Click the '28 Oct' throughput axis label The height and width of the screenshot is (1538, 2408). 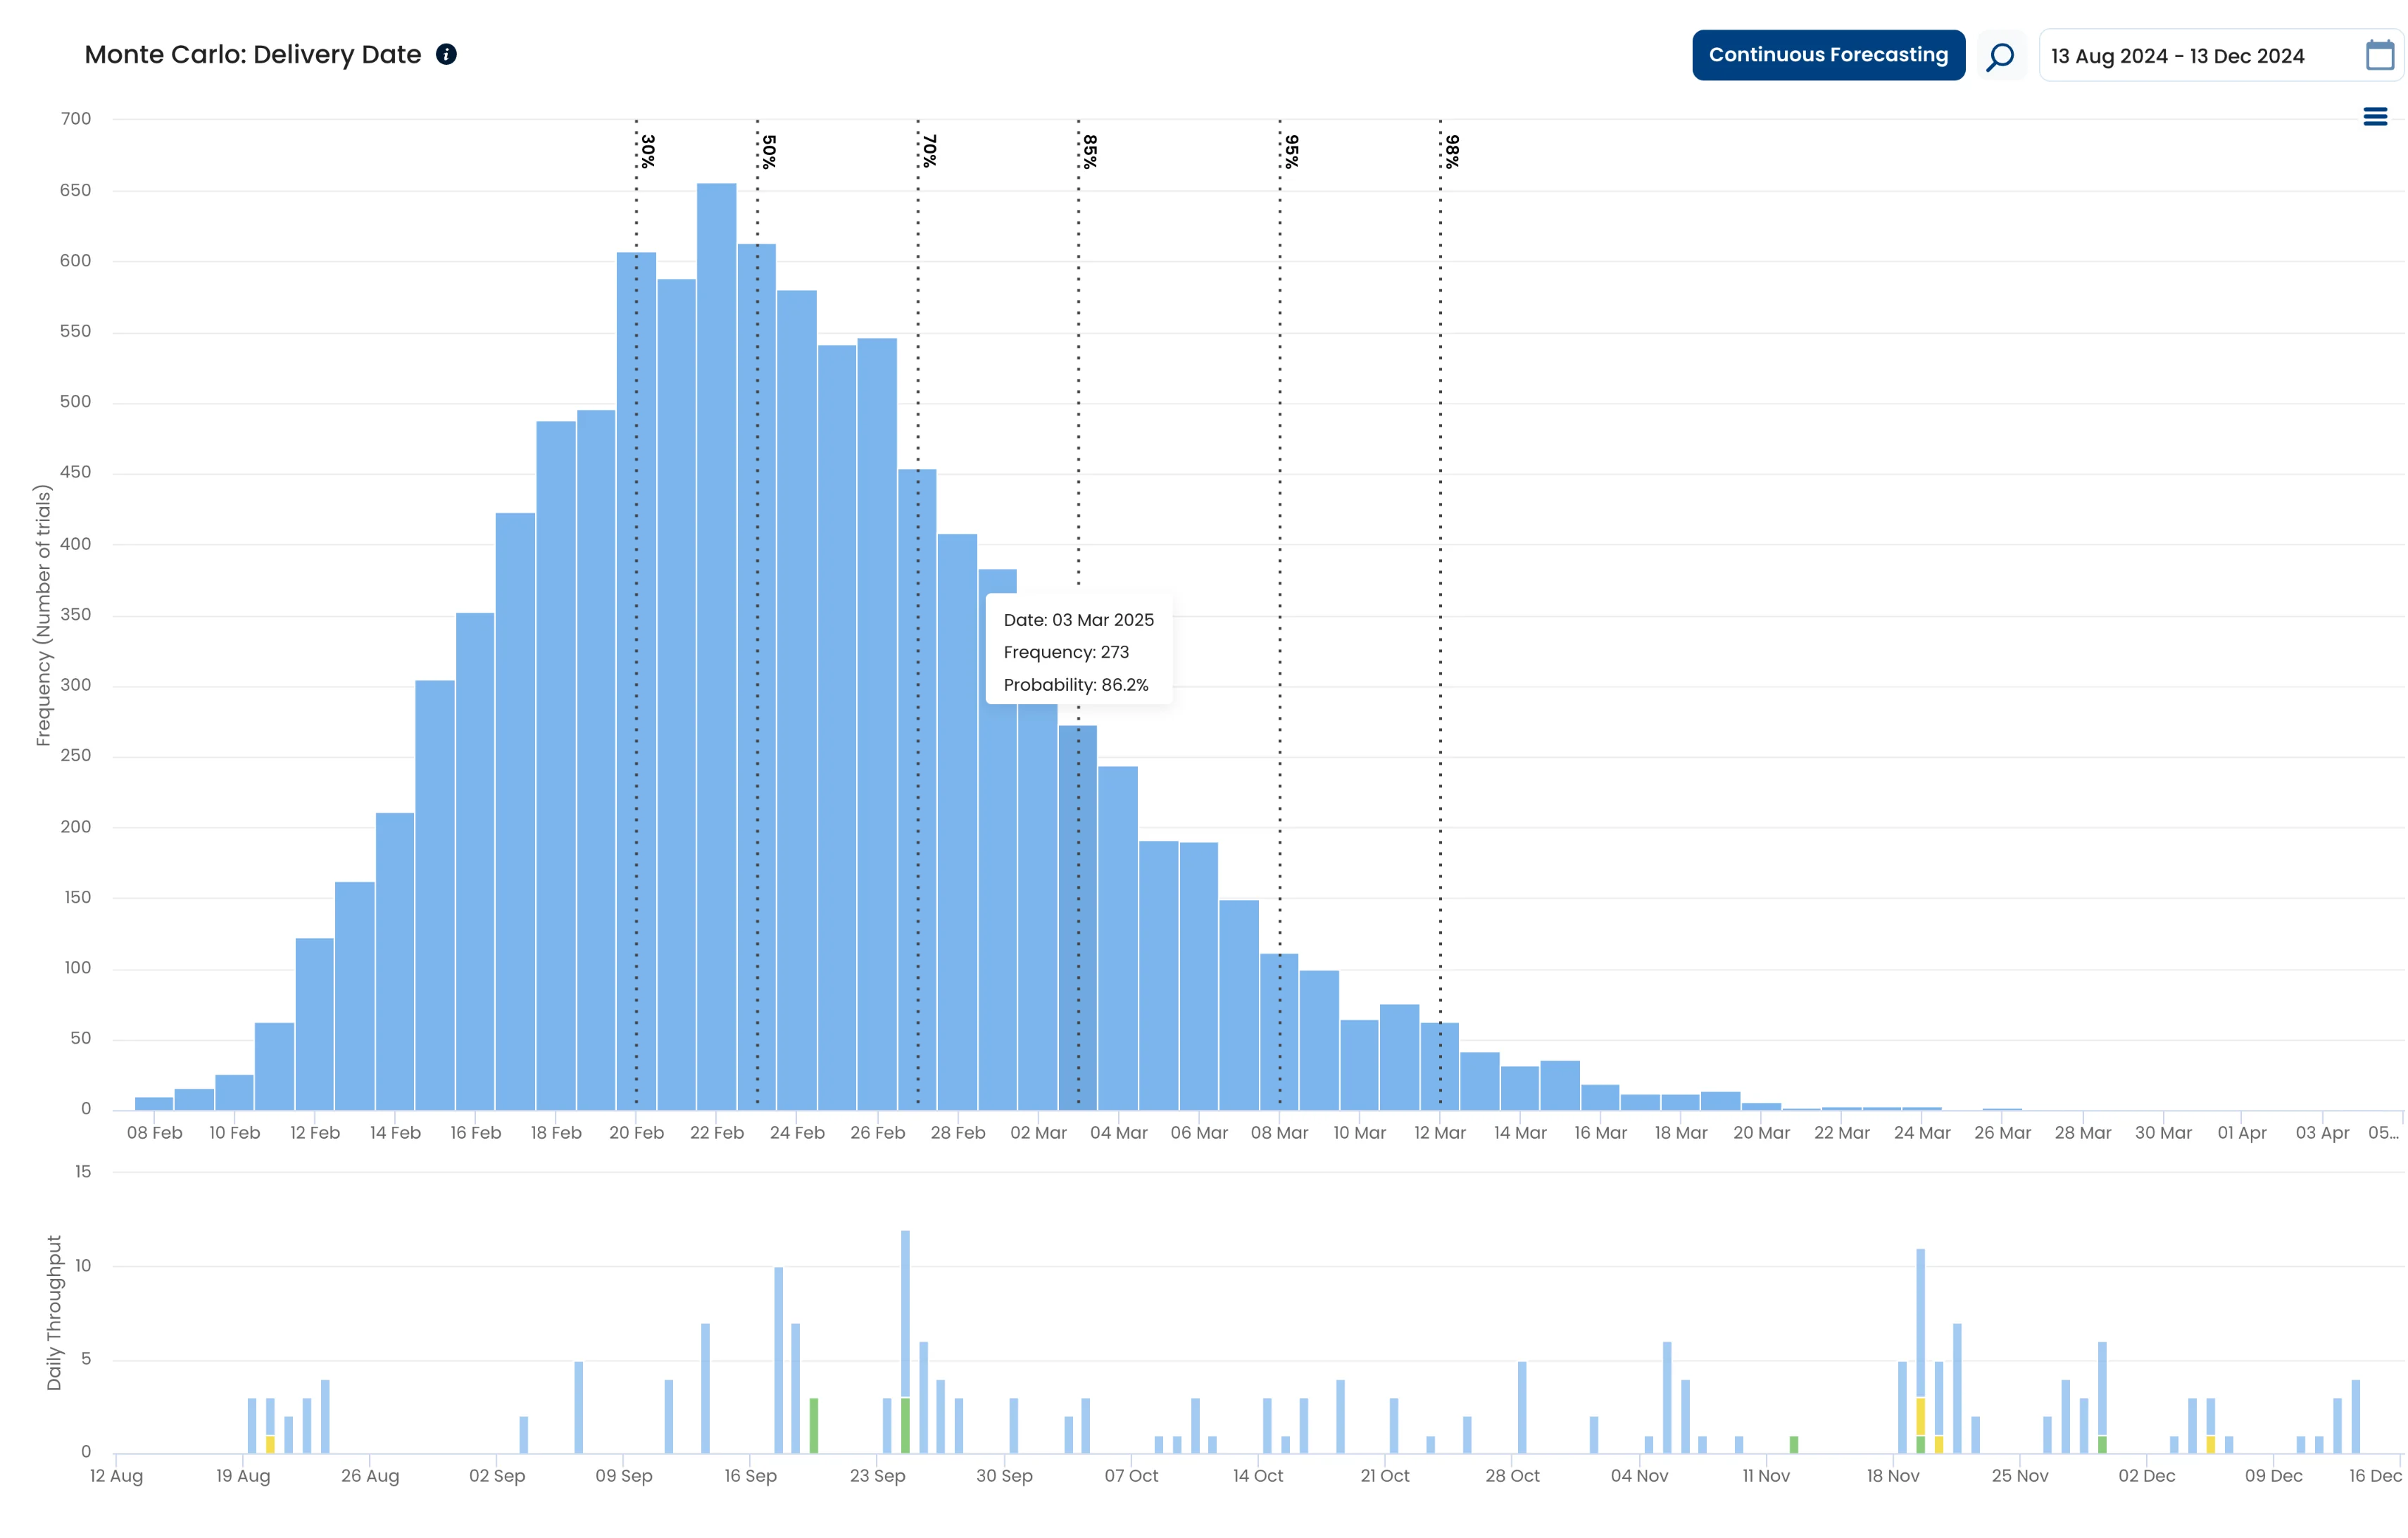click(1512, 1476)
